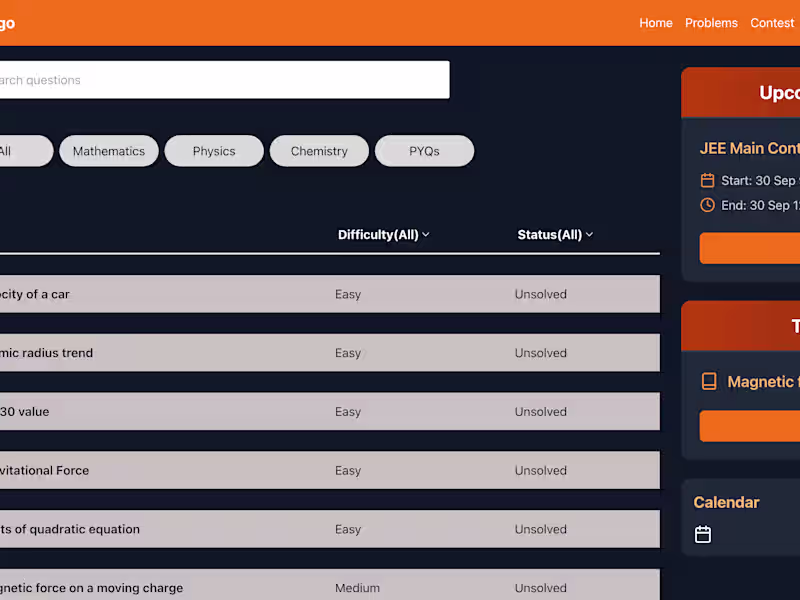Click the clock icon beside End date

tap(707, 205)
